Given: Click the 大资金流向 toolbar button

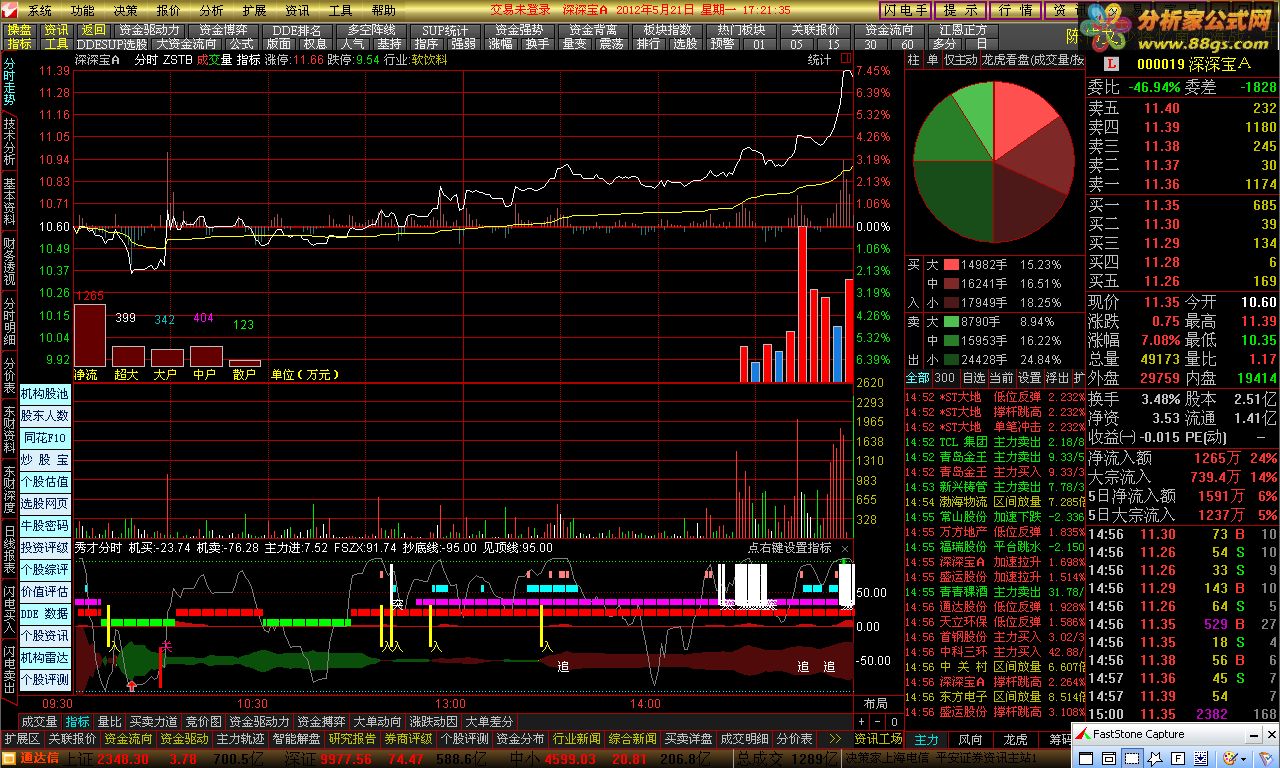Looking at the screenshot, I should pos(188,44).
